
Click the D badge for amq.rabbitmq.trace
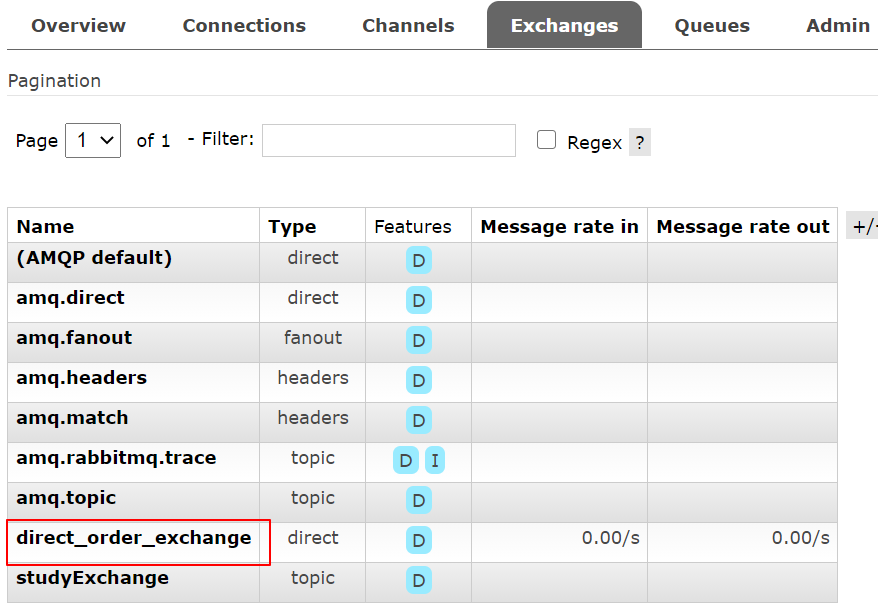(405, 460)
